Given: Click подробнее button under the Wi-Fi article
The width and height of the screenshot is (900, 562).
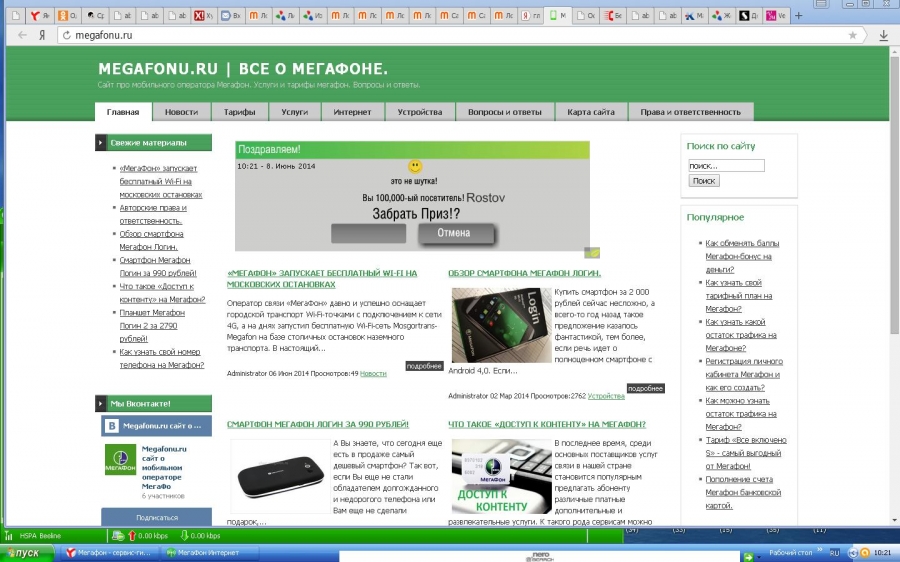Looking at the screenshot, I should [x=424, y=366].
